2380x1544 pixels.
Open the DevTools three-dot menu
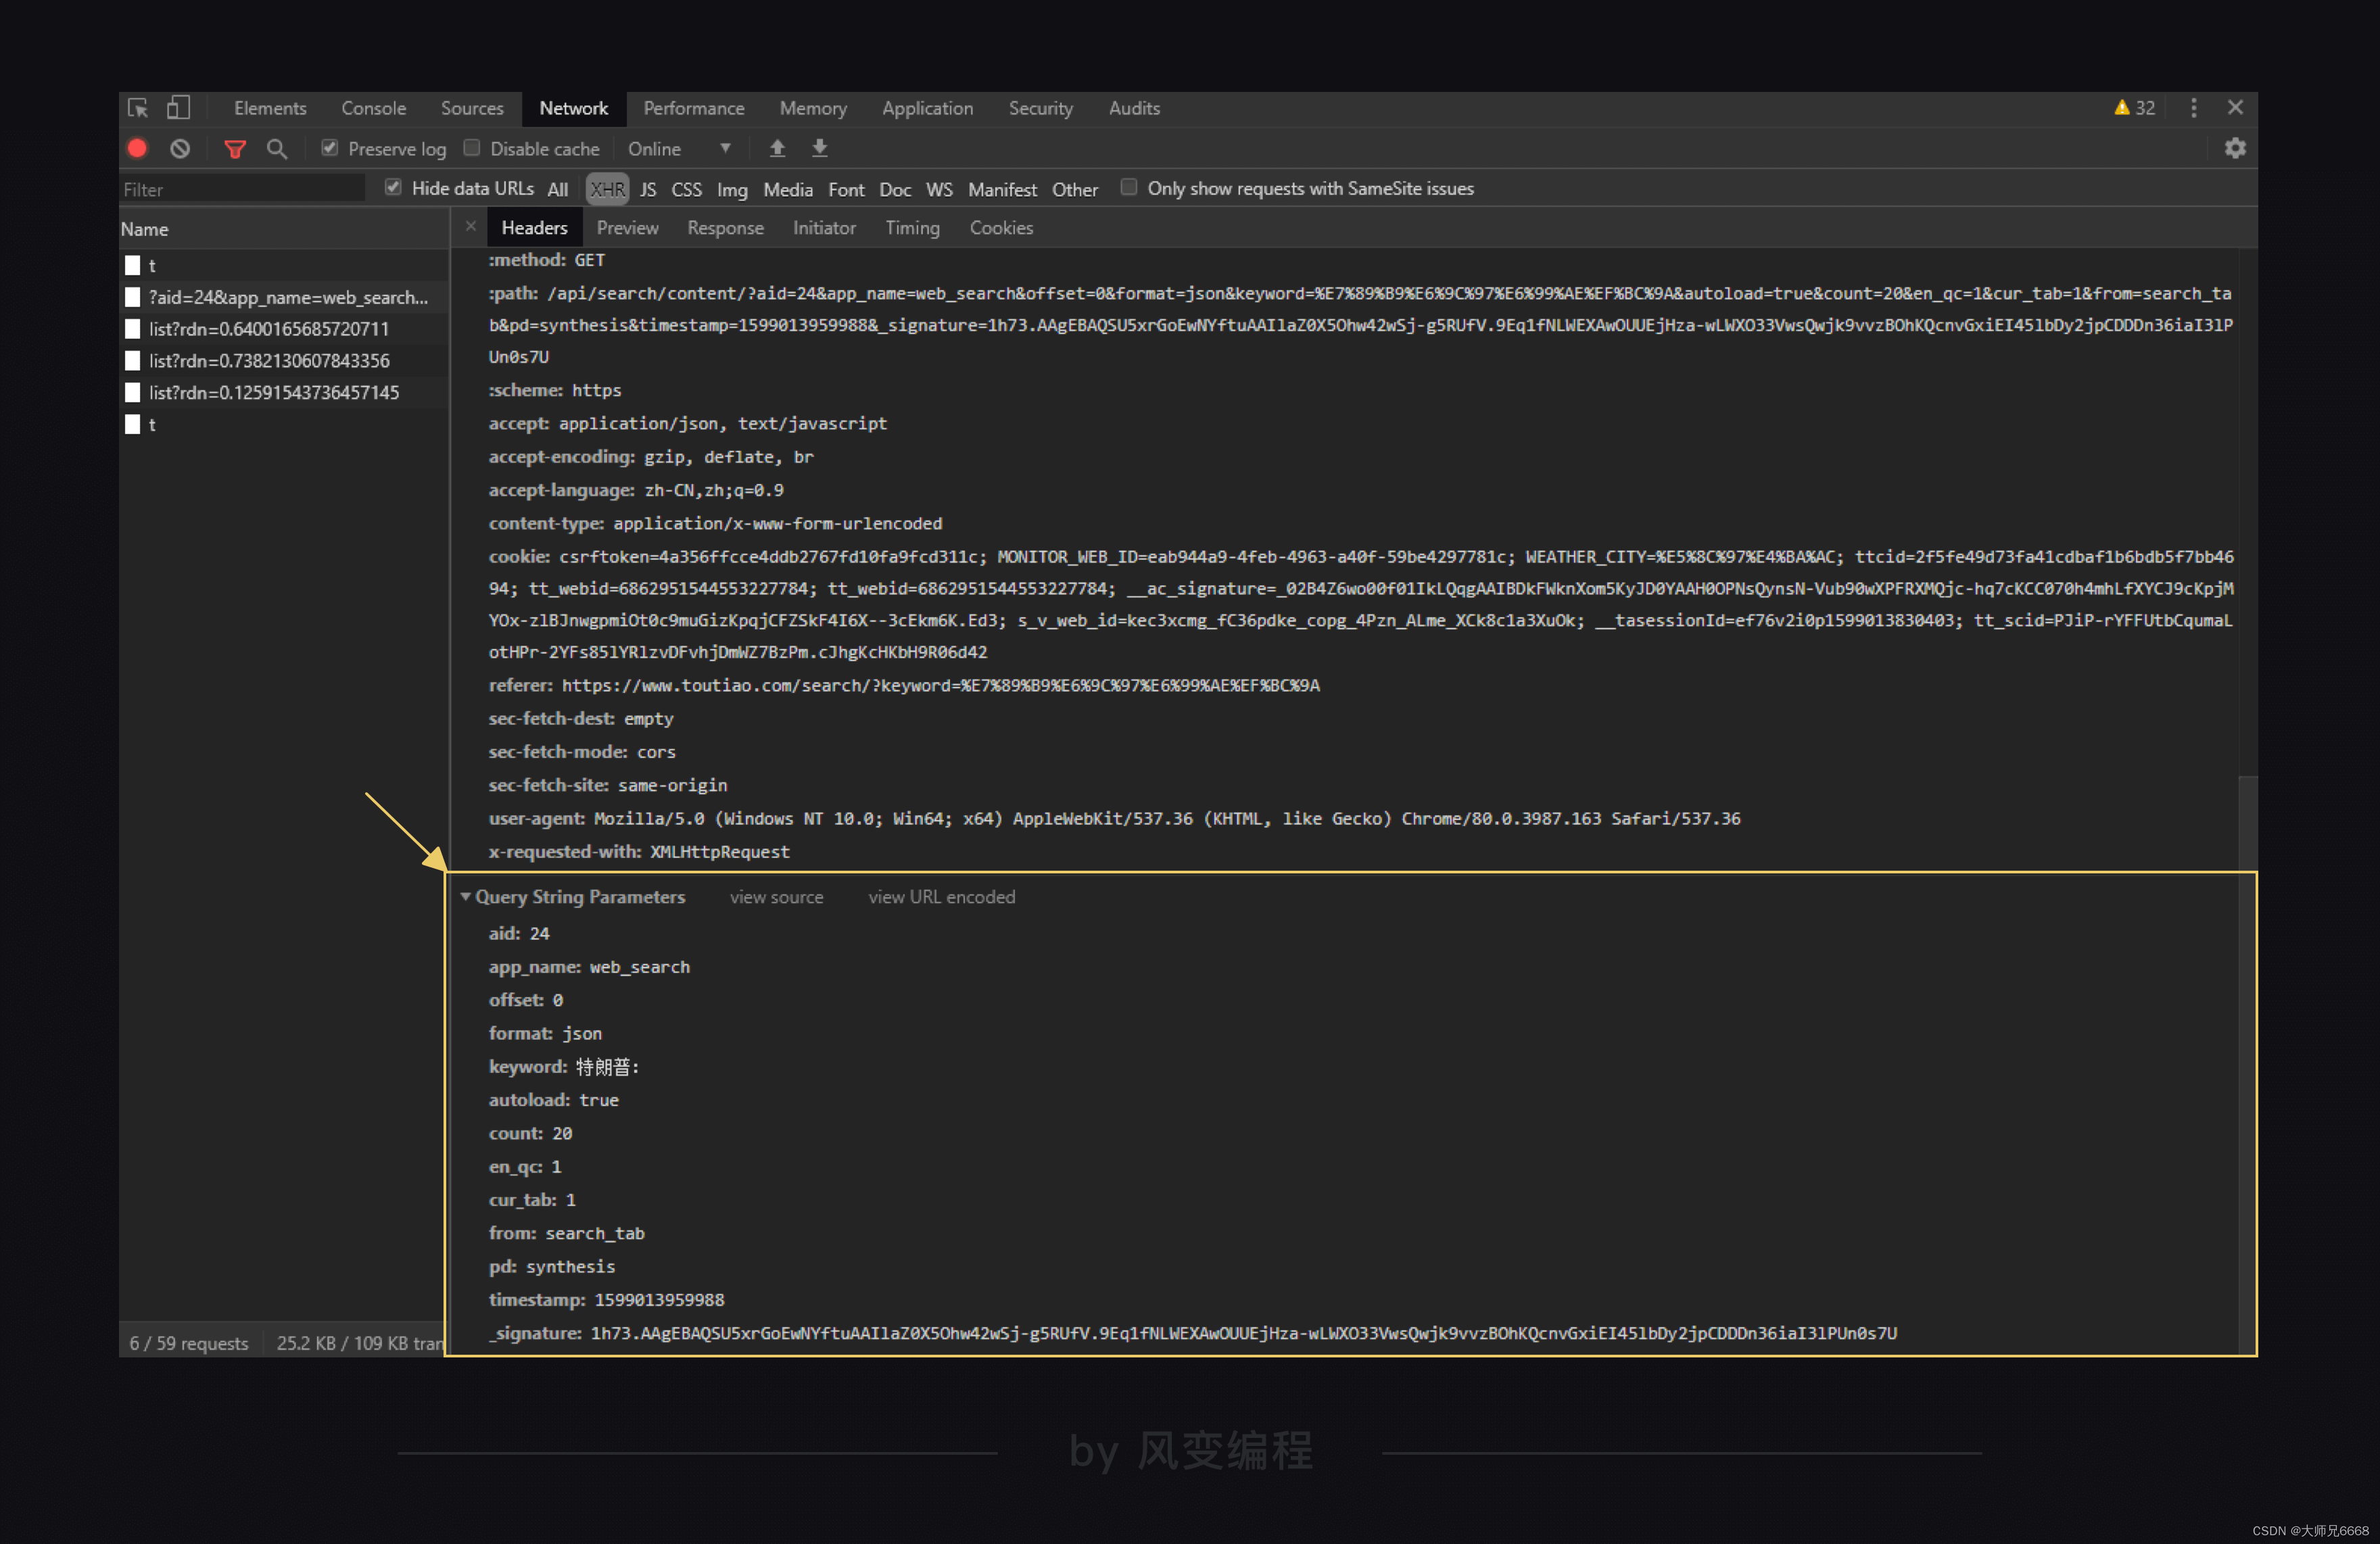(2194, 108)
